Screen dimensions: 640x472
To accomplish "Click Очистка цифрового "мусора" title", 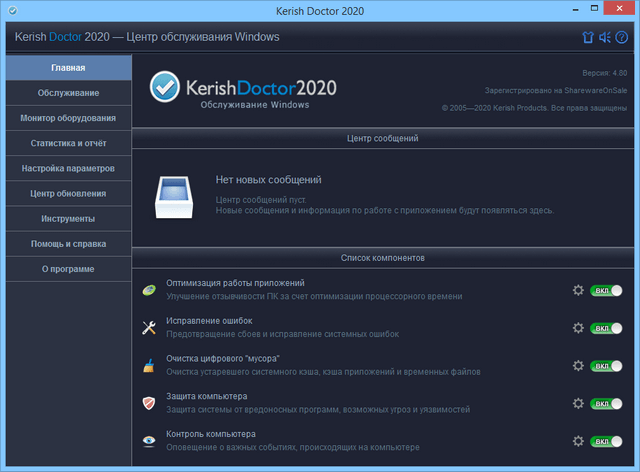I will (x=222, y=358).
